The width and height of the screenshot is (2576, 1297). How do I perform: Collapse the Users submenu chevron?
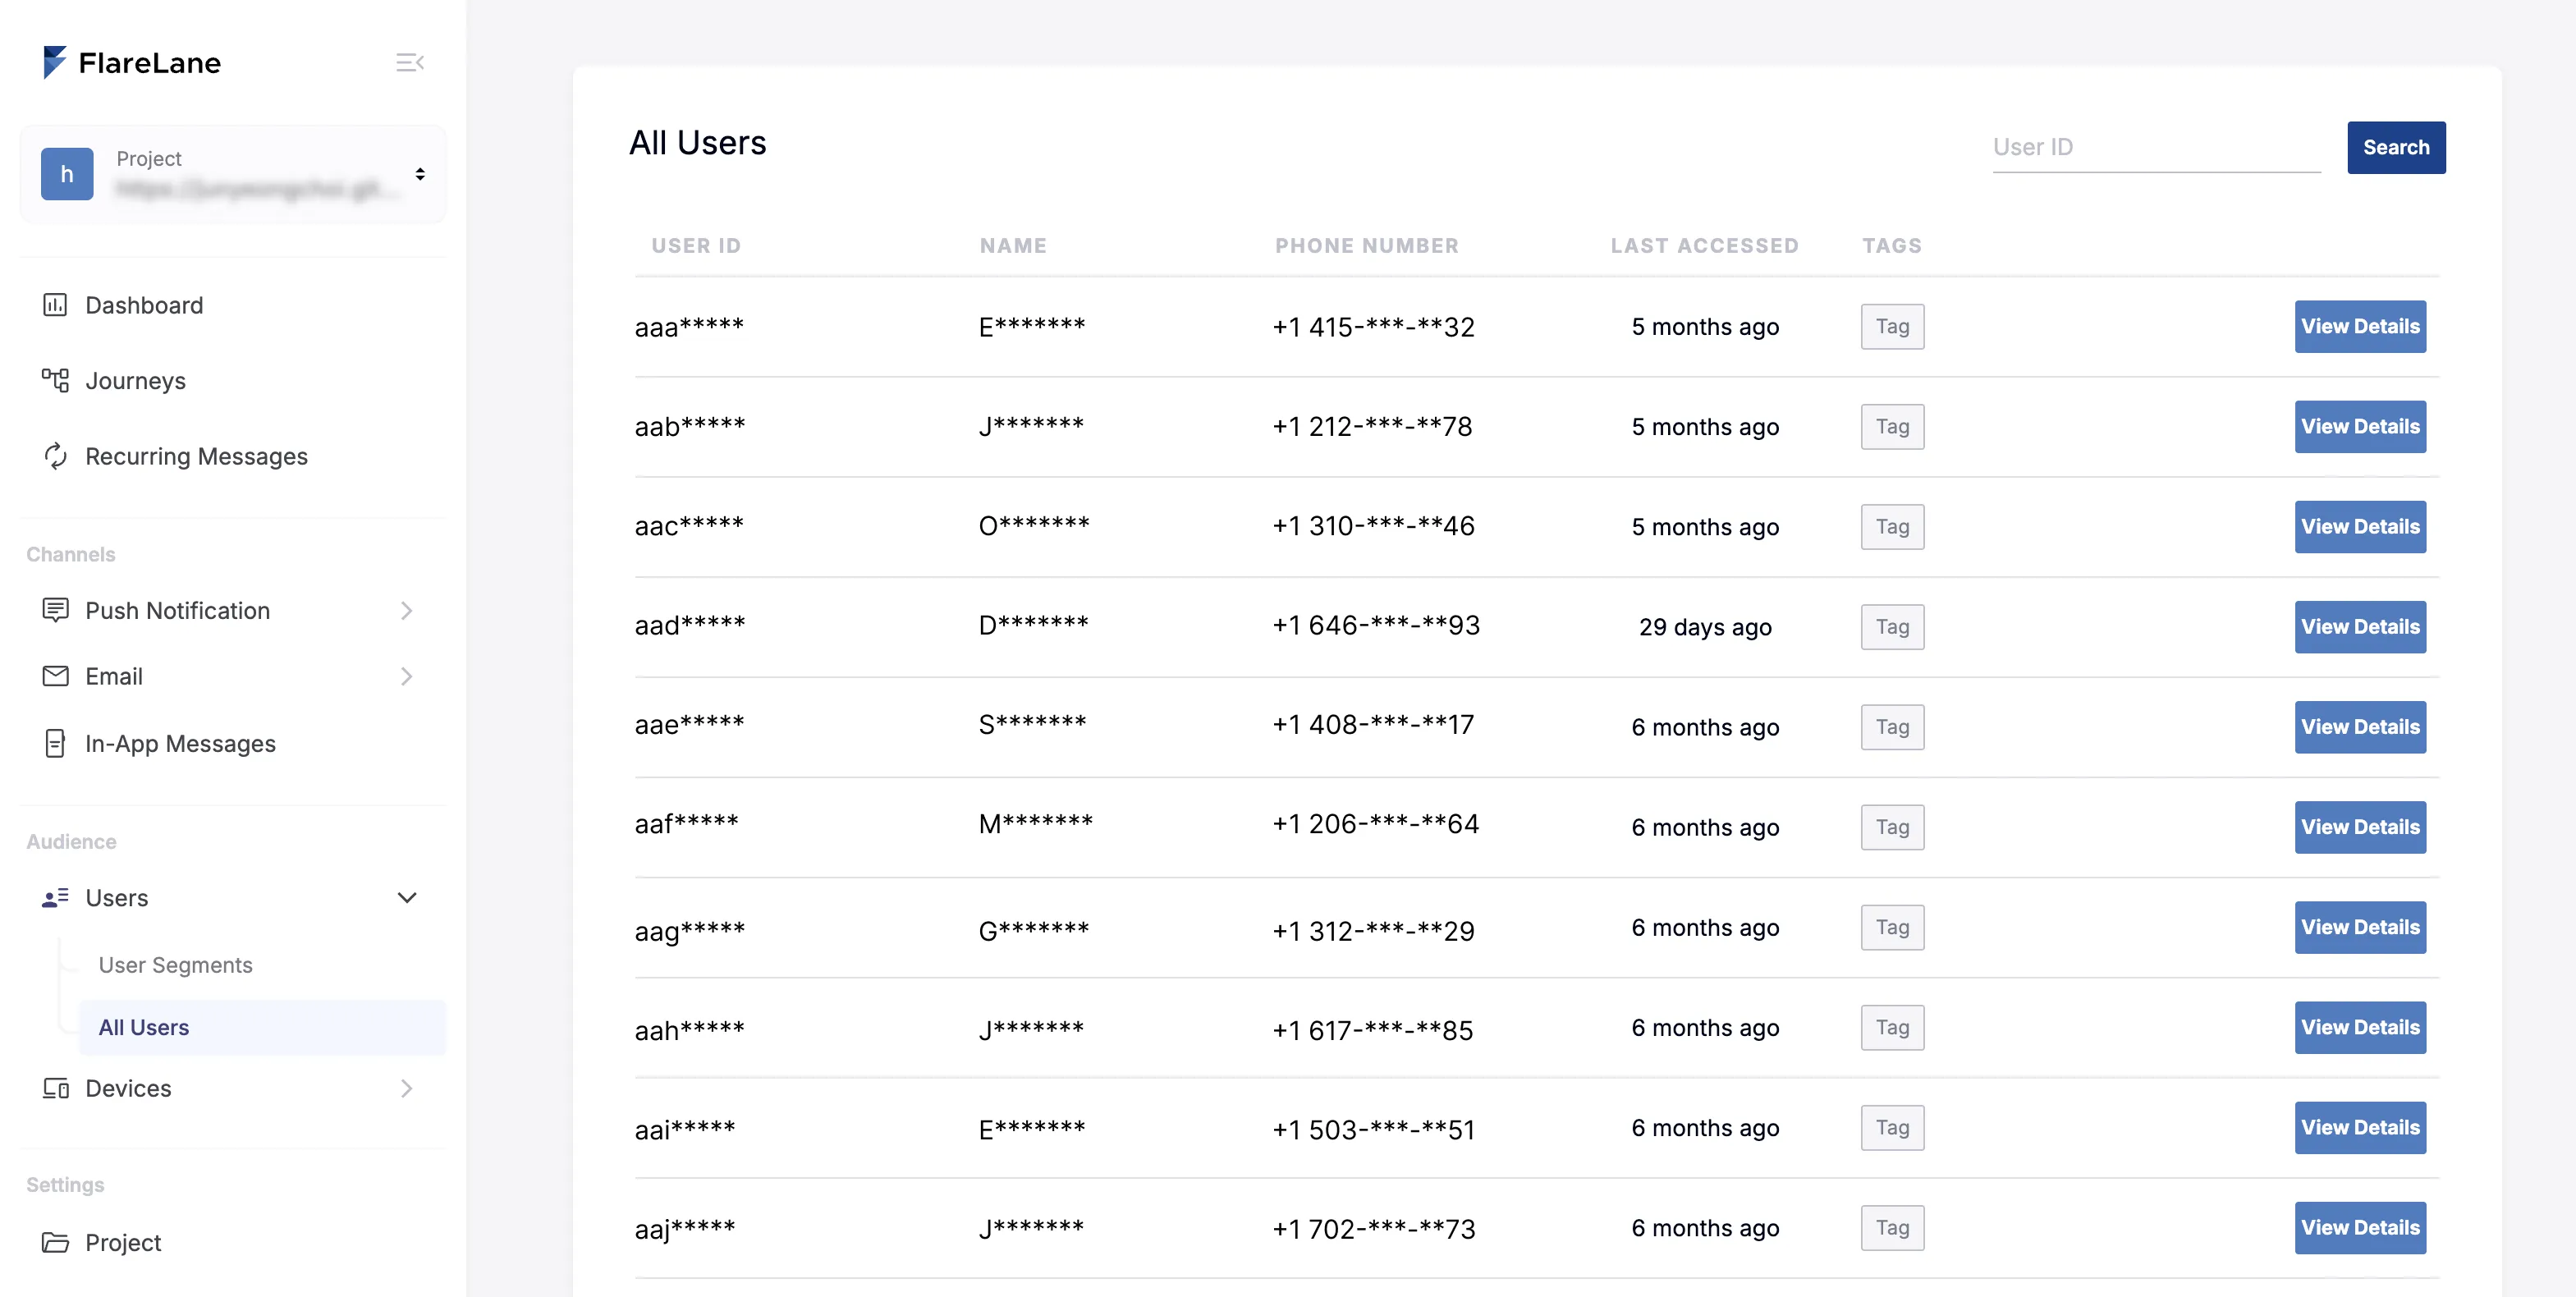point(406,897)
